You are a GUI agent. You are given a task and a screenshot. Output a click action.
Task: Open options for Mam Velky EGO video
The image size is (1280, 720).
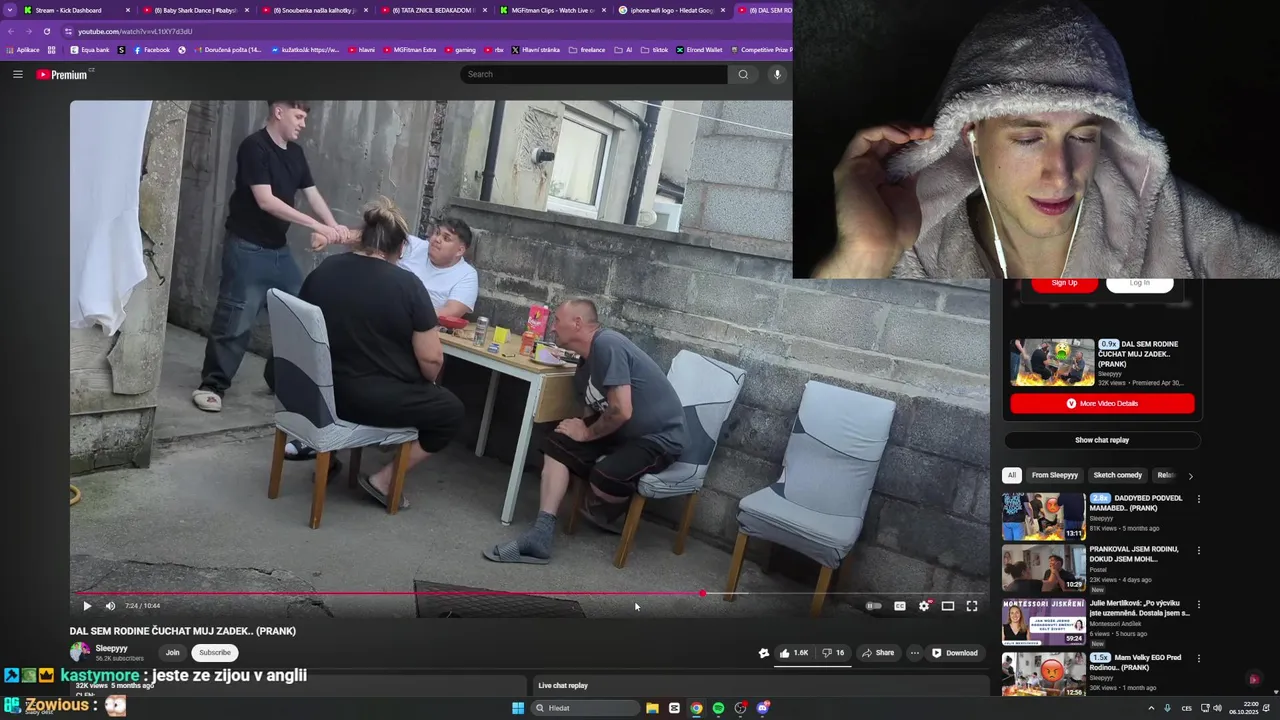1199,658
